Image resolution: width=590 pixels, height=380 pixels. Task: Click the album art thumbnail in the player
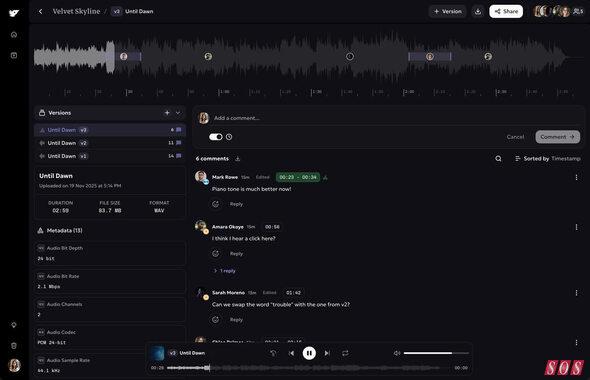click(x=157, y=353)
